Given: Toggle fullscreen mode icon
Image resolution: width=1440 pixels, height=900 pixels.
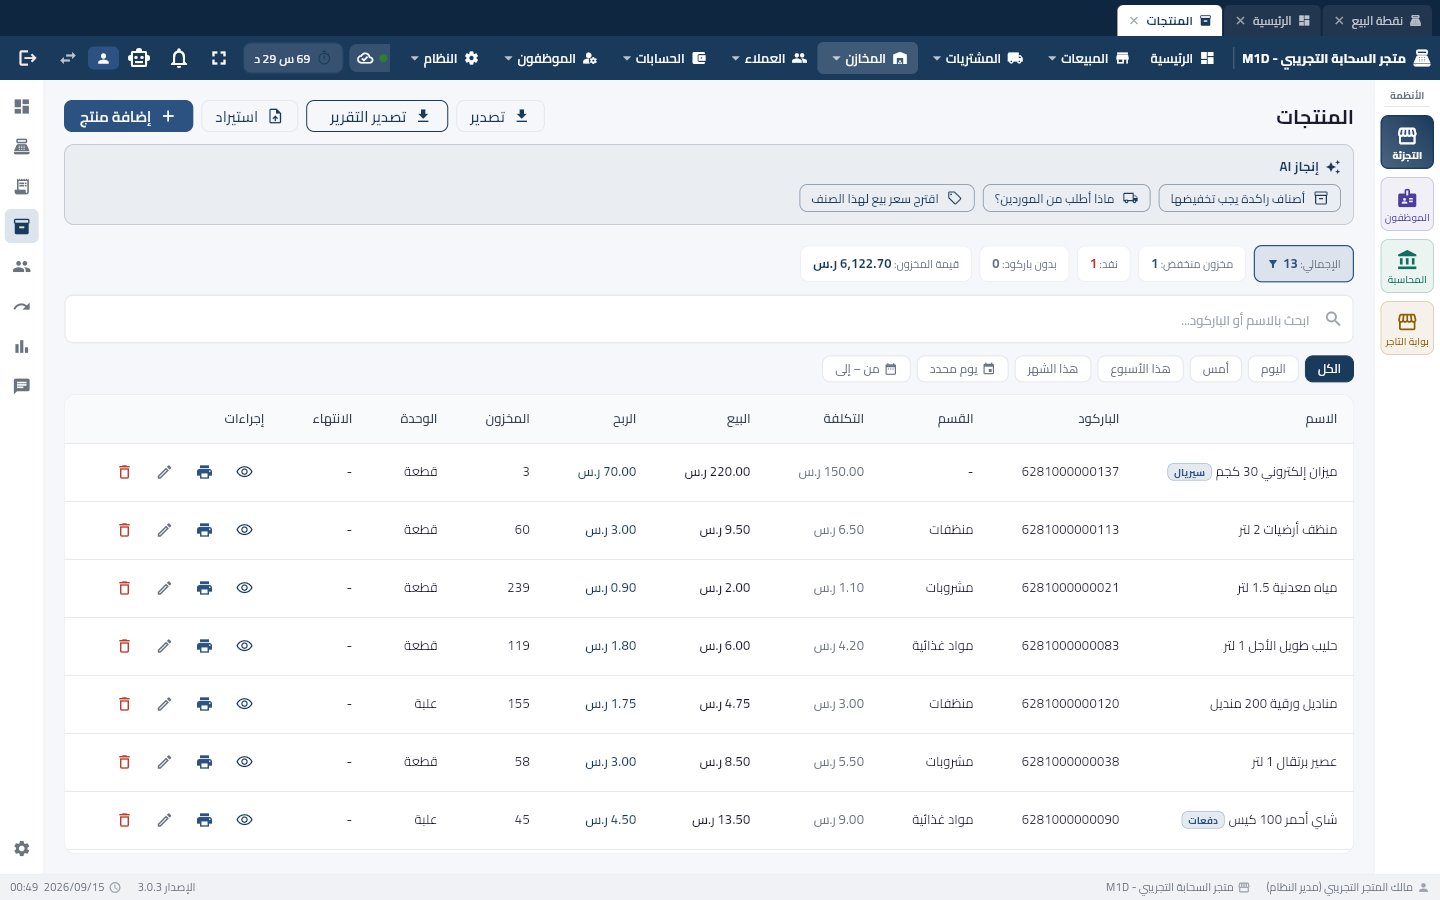Looking at the screenshot, I should coord(219,59).
